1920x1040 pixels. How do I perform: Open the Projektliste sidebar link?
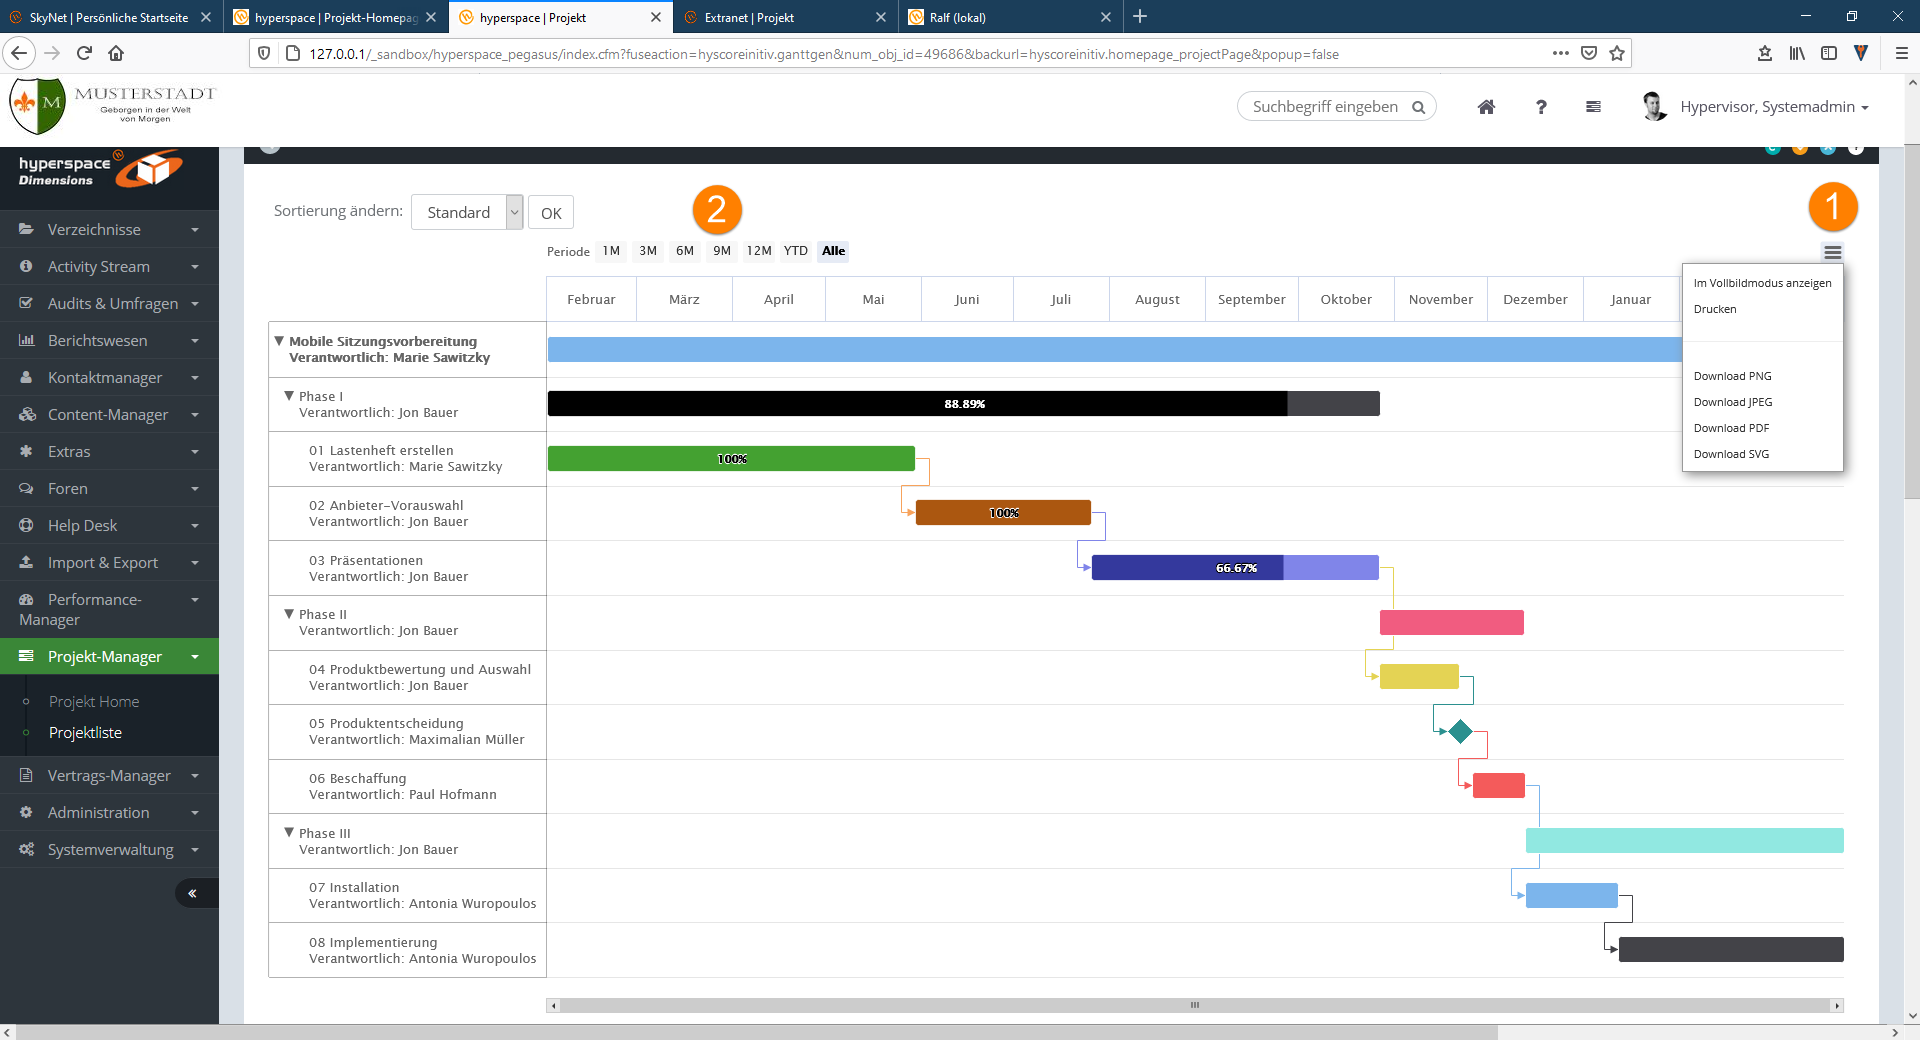[x=85, y=733]
